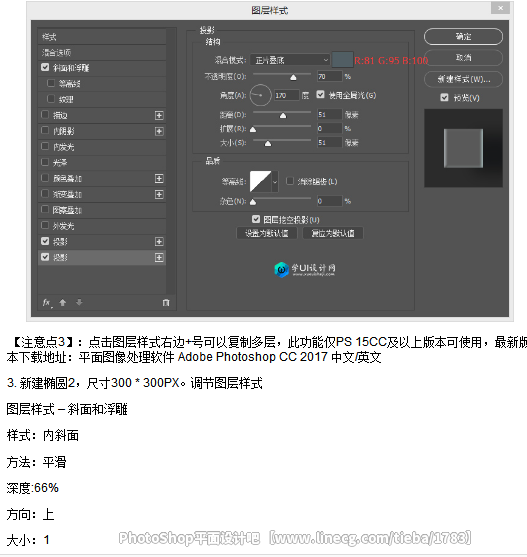Image resolution: width=527 pixels, height=557 pixels.
Task: Select the highlighted 投影 style row
Action: point(102,258)
